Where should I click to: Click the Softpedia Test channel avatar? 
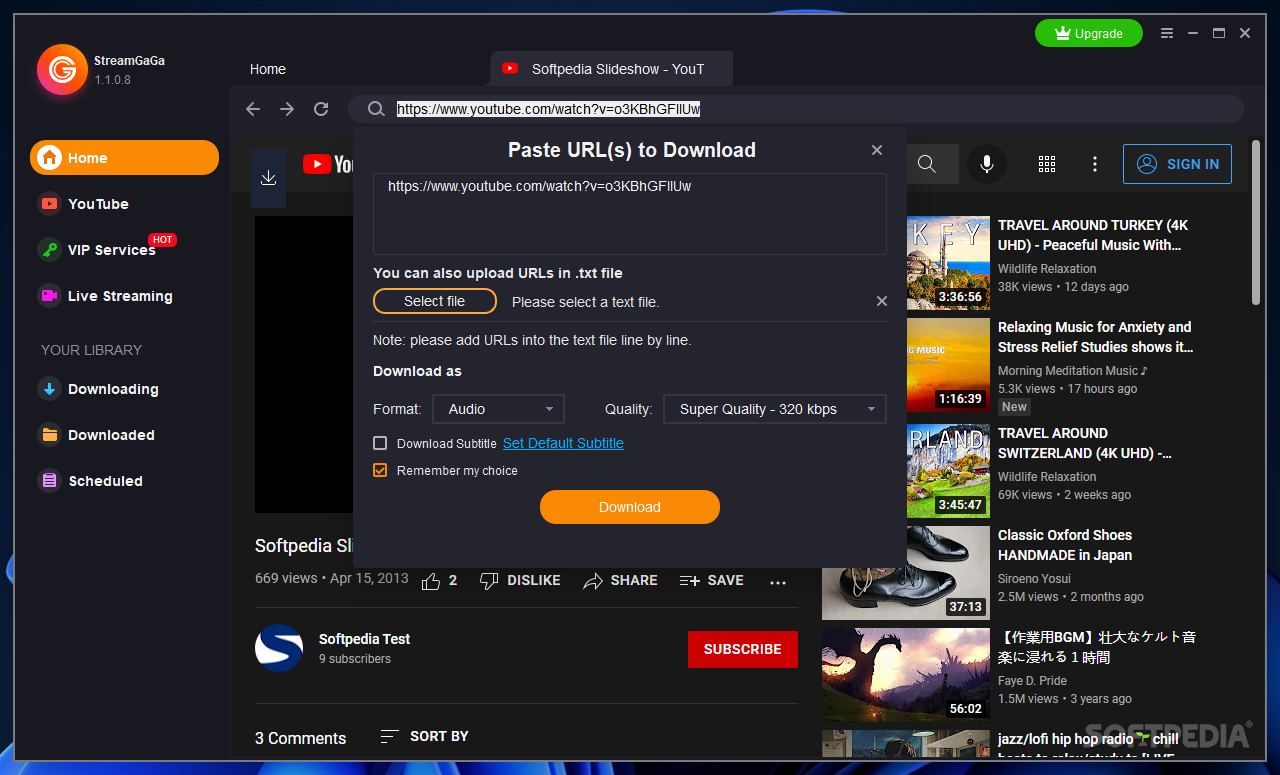click(279, 648)
